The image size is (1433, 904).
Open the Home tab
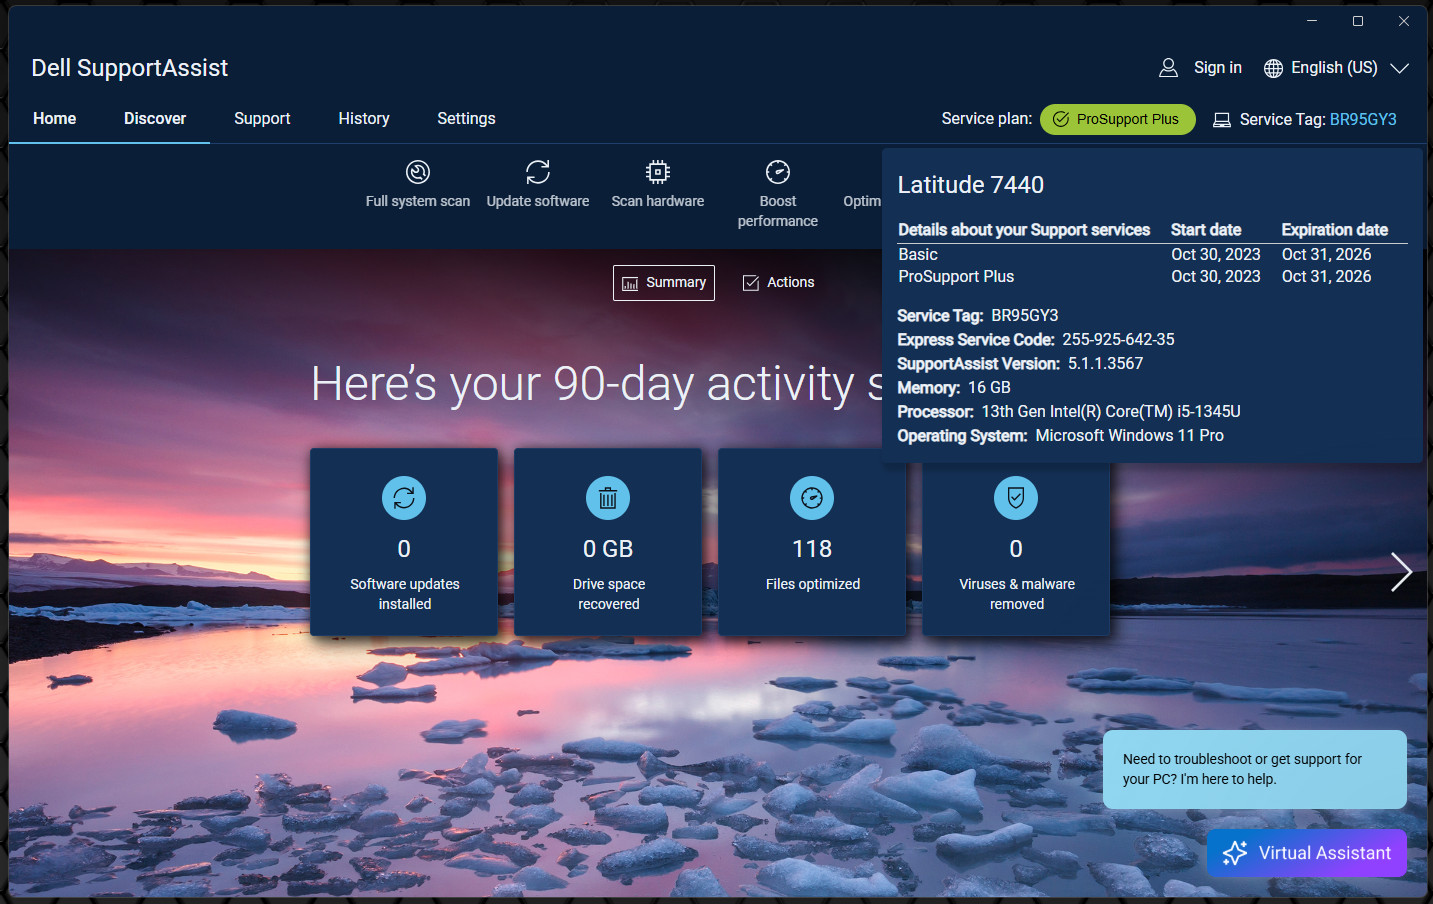click(55, 118)
